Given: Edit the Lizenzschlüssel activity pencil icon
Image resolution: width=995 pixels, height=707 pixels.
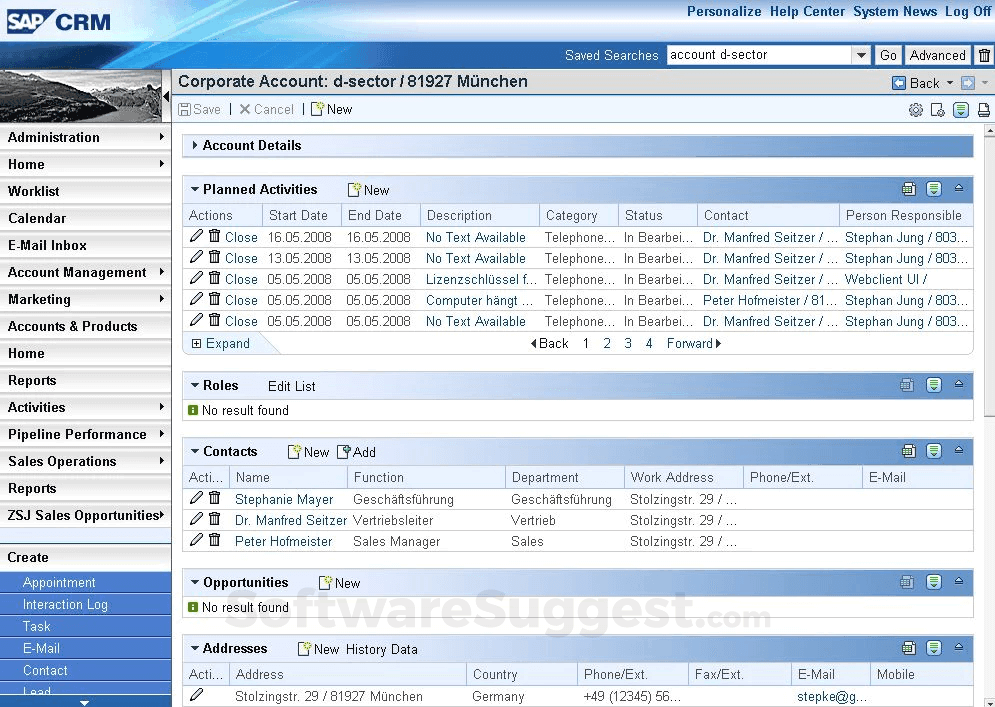Looking at the screenshot, I should point(196,278).
